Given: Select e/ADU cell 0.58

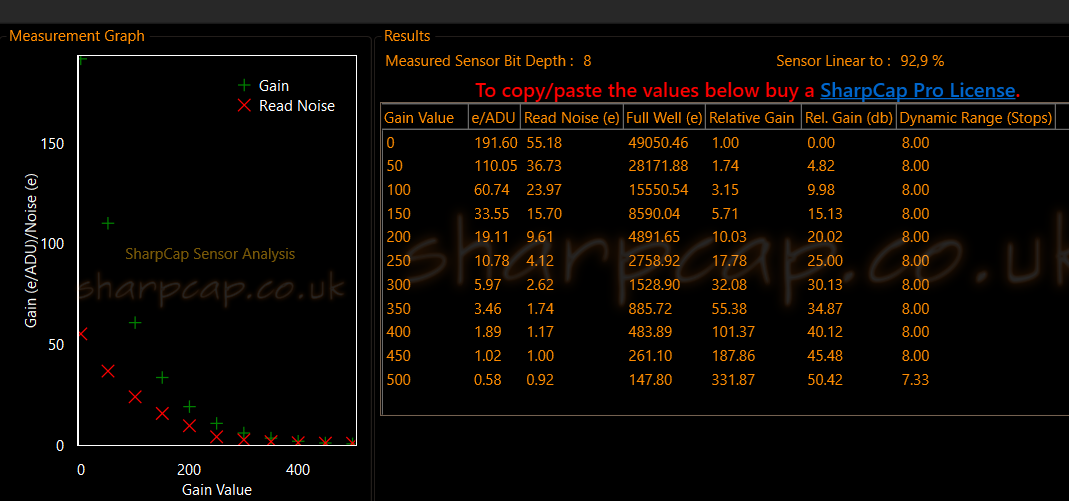Looking at the screenshot, I should (x=487, y=380).
